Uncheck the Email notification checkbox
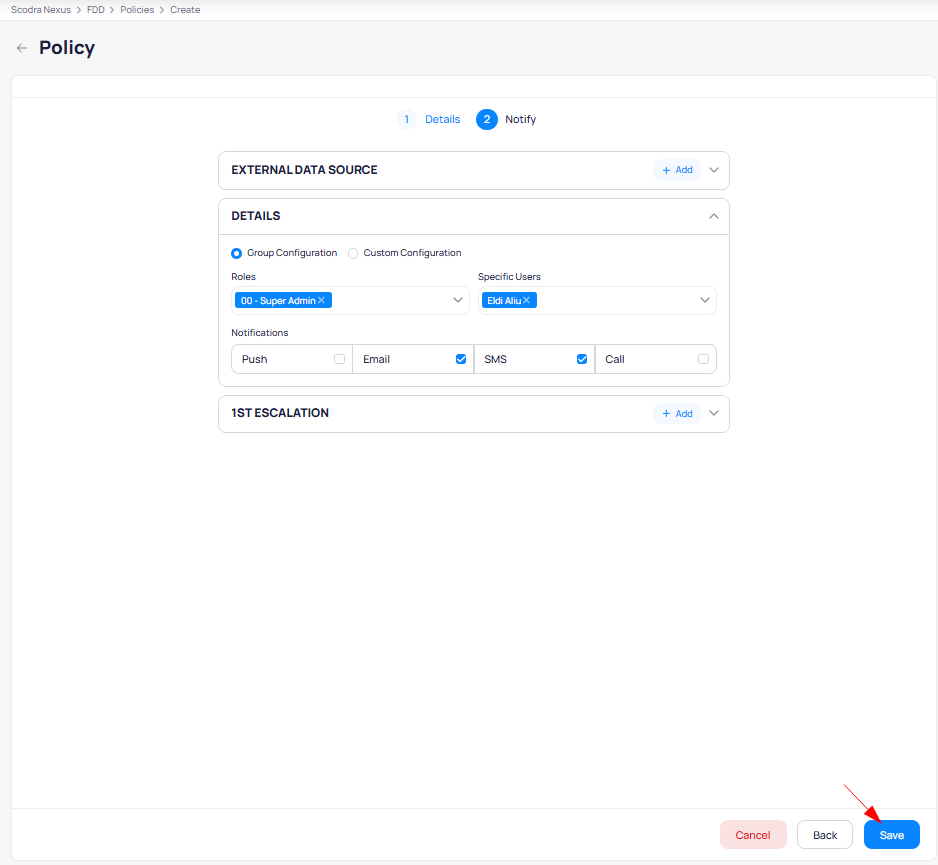 point(461,359)
